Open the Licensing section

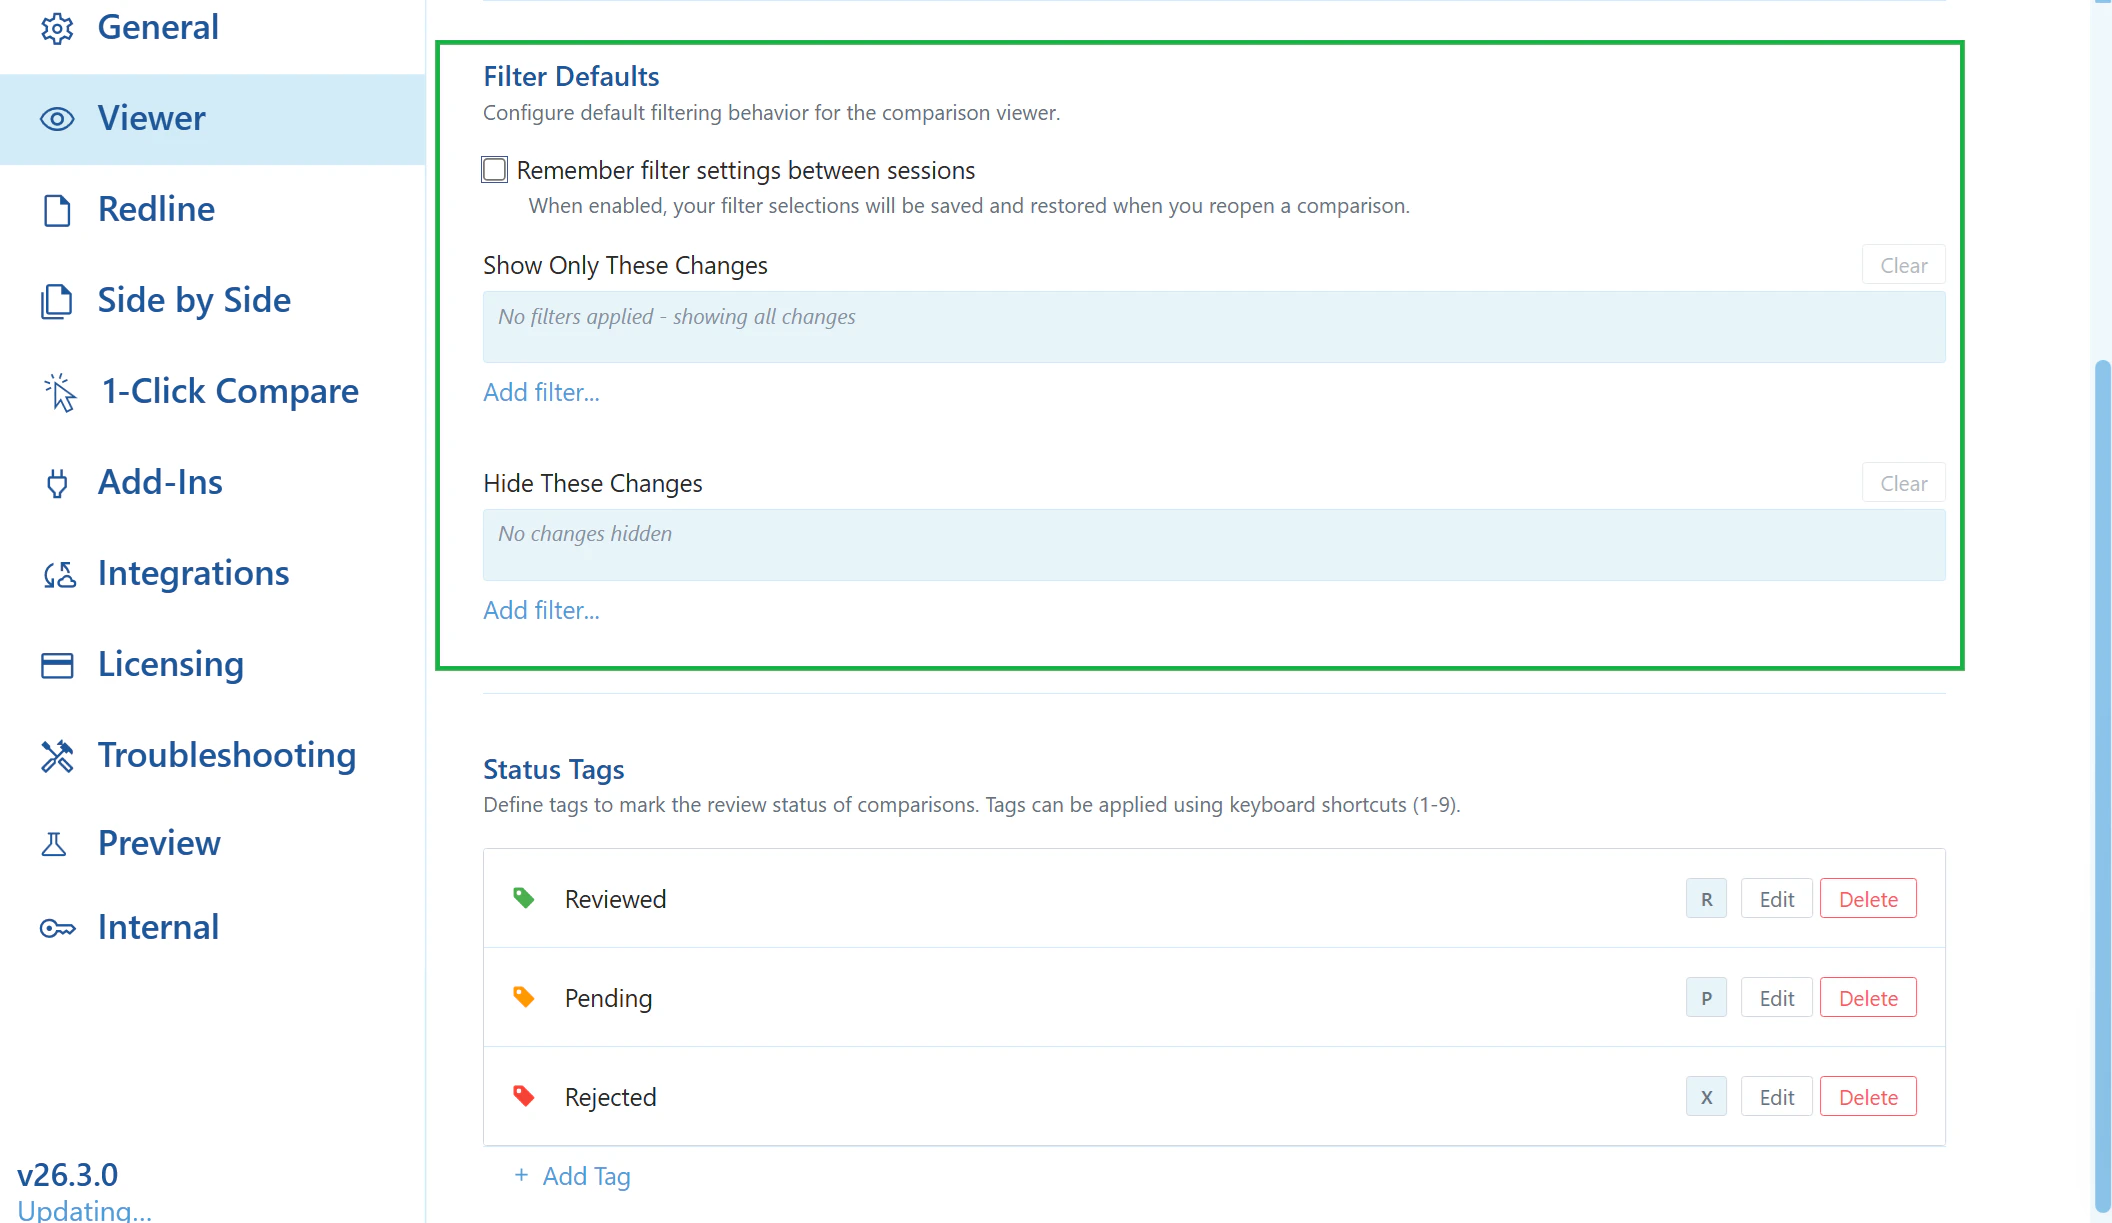click(171, 664)
